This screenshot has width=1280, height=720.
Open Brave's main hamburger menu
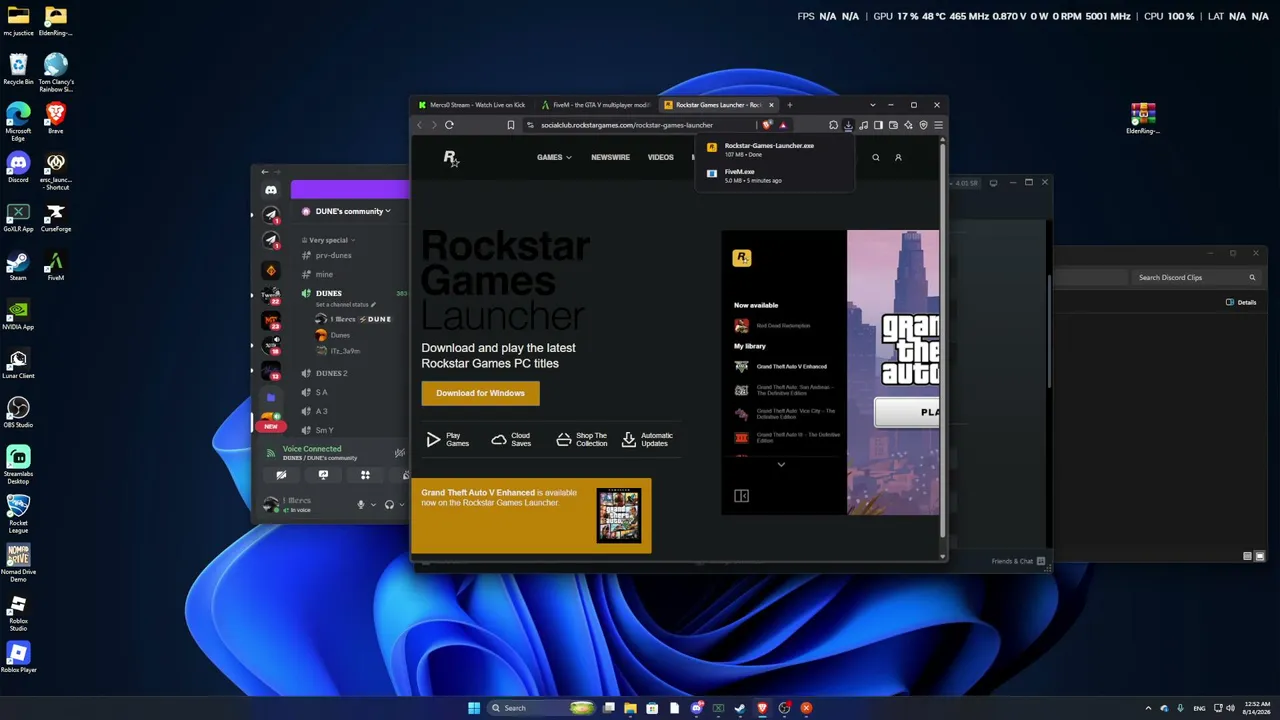[938, 125]
